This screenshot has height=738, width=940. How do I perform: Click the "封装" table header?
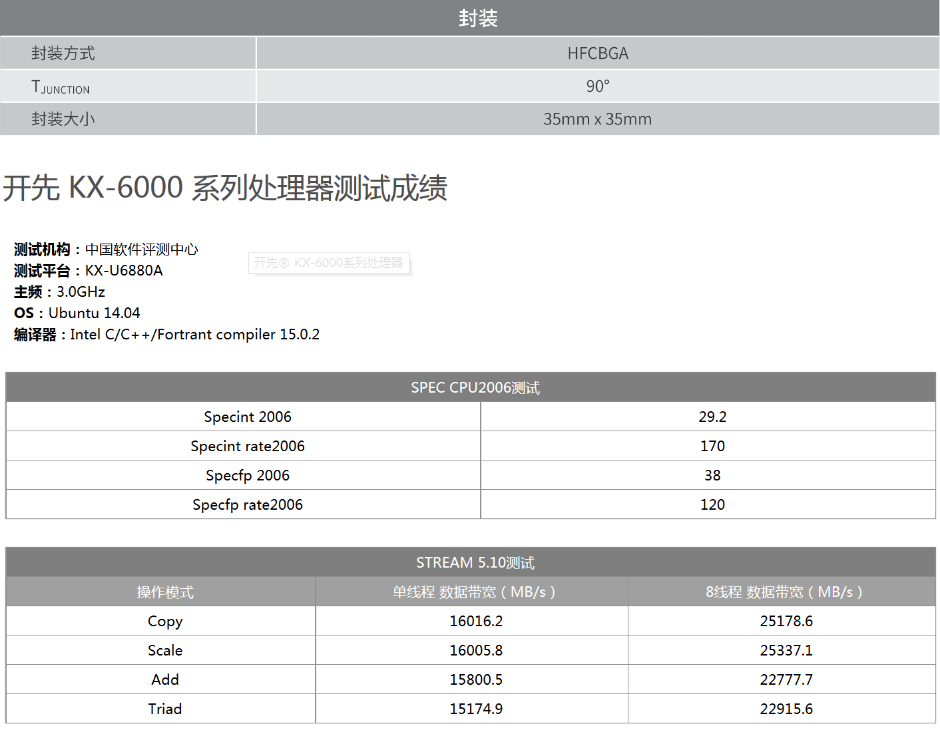469,18
